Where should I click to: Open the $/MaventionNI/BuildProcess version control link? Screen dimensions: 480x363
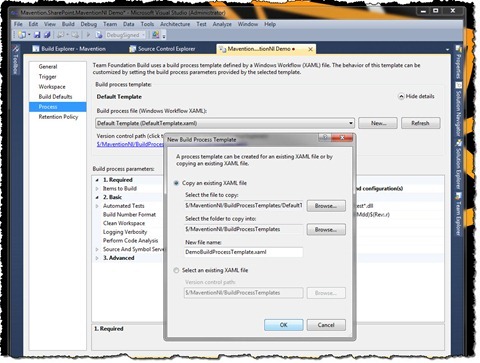(x=130, y=144)
